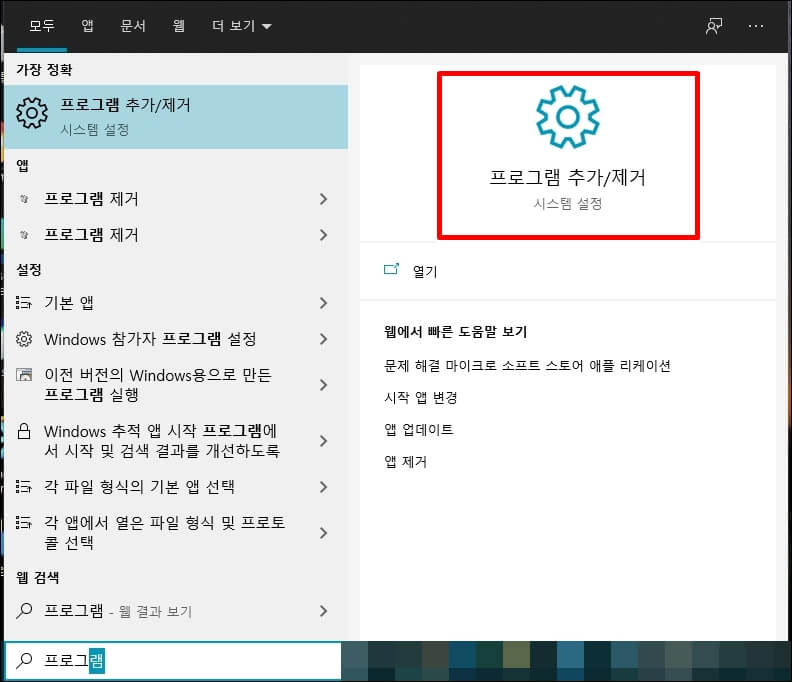Click 열기 to open the setting
This screenshot has height=682, width=792.
pos(425,271)
